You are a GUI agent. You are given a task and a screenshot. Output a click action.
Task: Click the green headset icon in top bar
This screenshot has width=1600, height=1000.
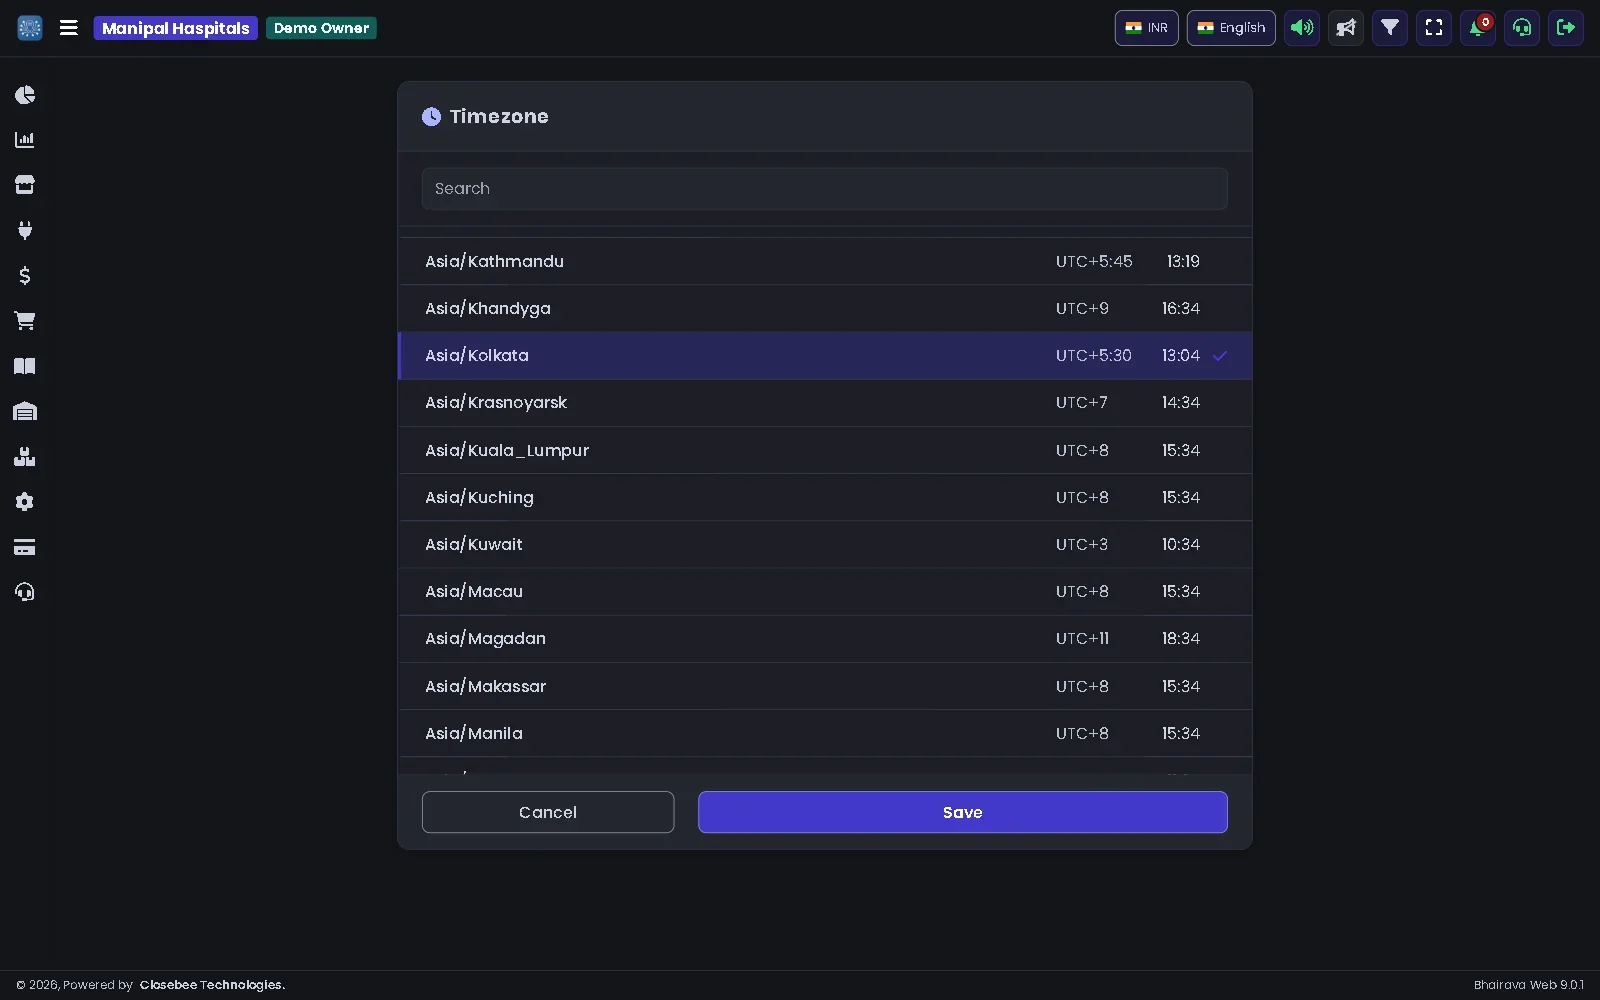[1522, 28]
